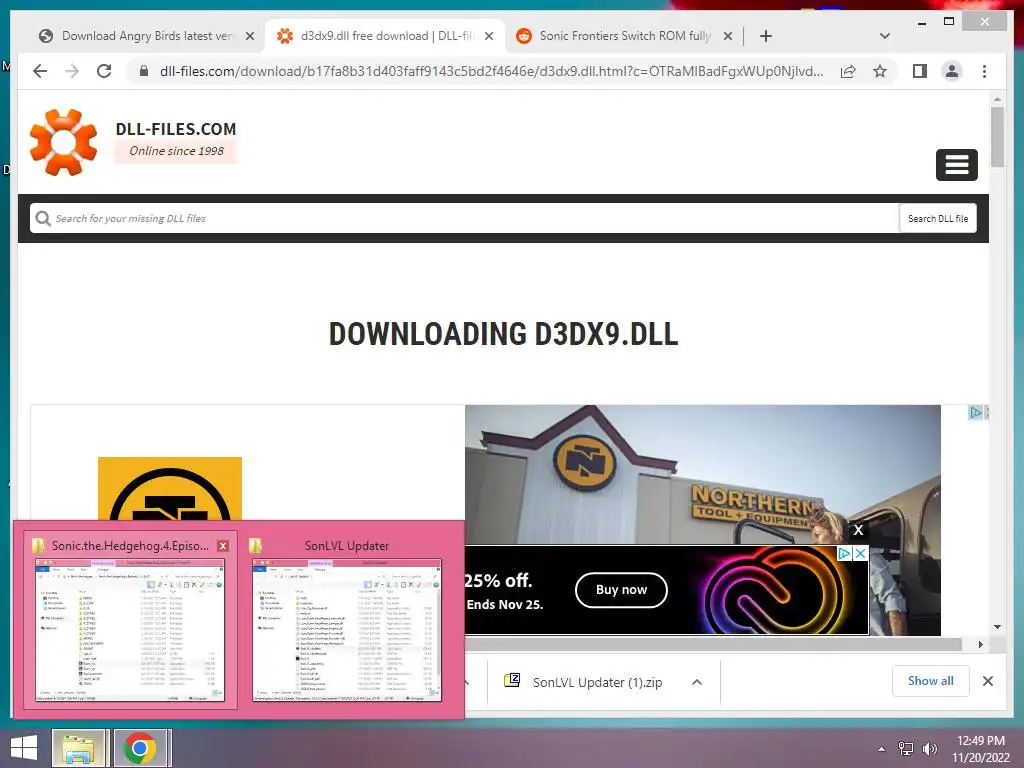Click the vertical scrollbar down arrow

pyautogui.click(x=997, y=627)
